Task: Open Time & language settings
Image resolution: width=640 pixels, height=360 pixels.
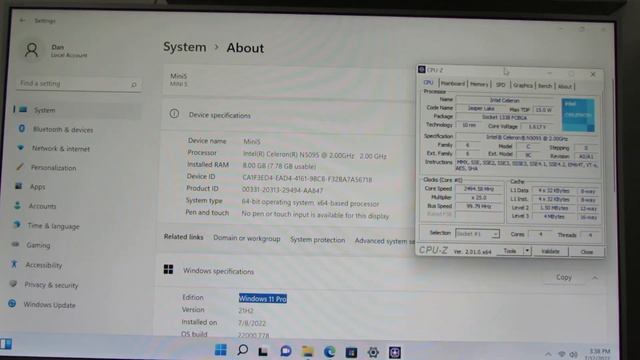Action: (x=53, y=226)
